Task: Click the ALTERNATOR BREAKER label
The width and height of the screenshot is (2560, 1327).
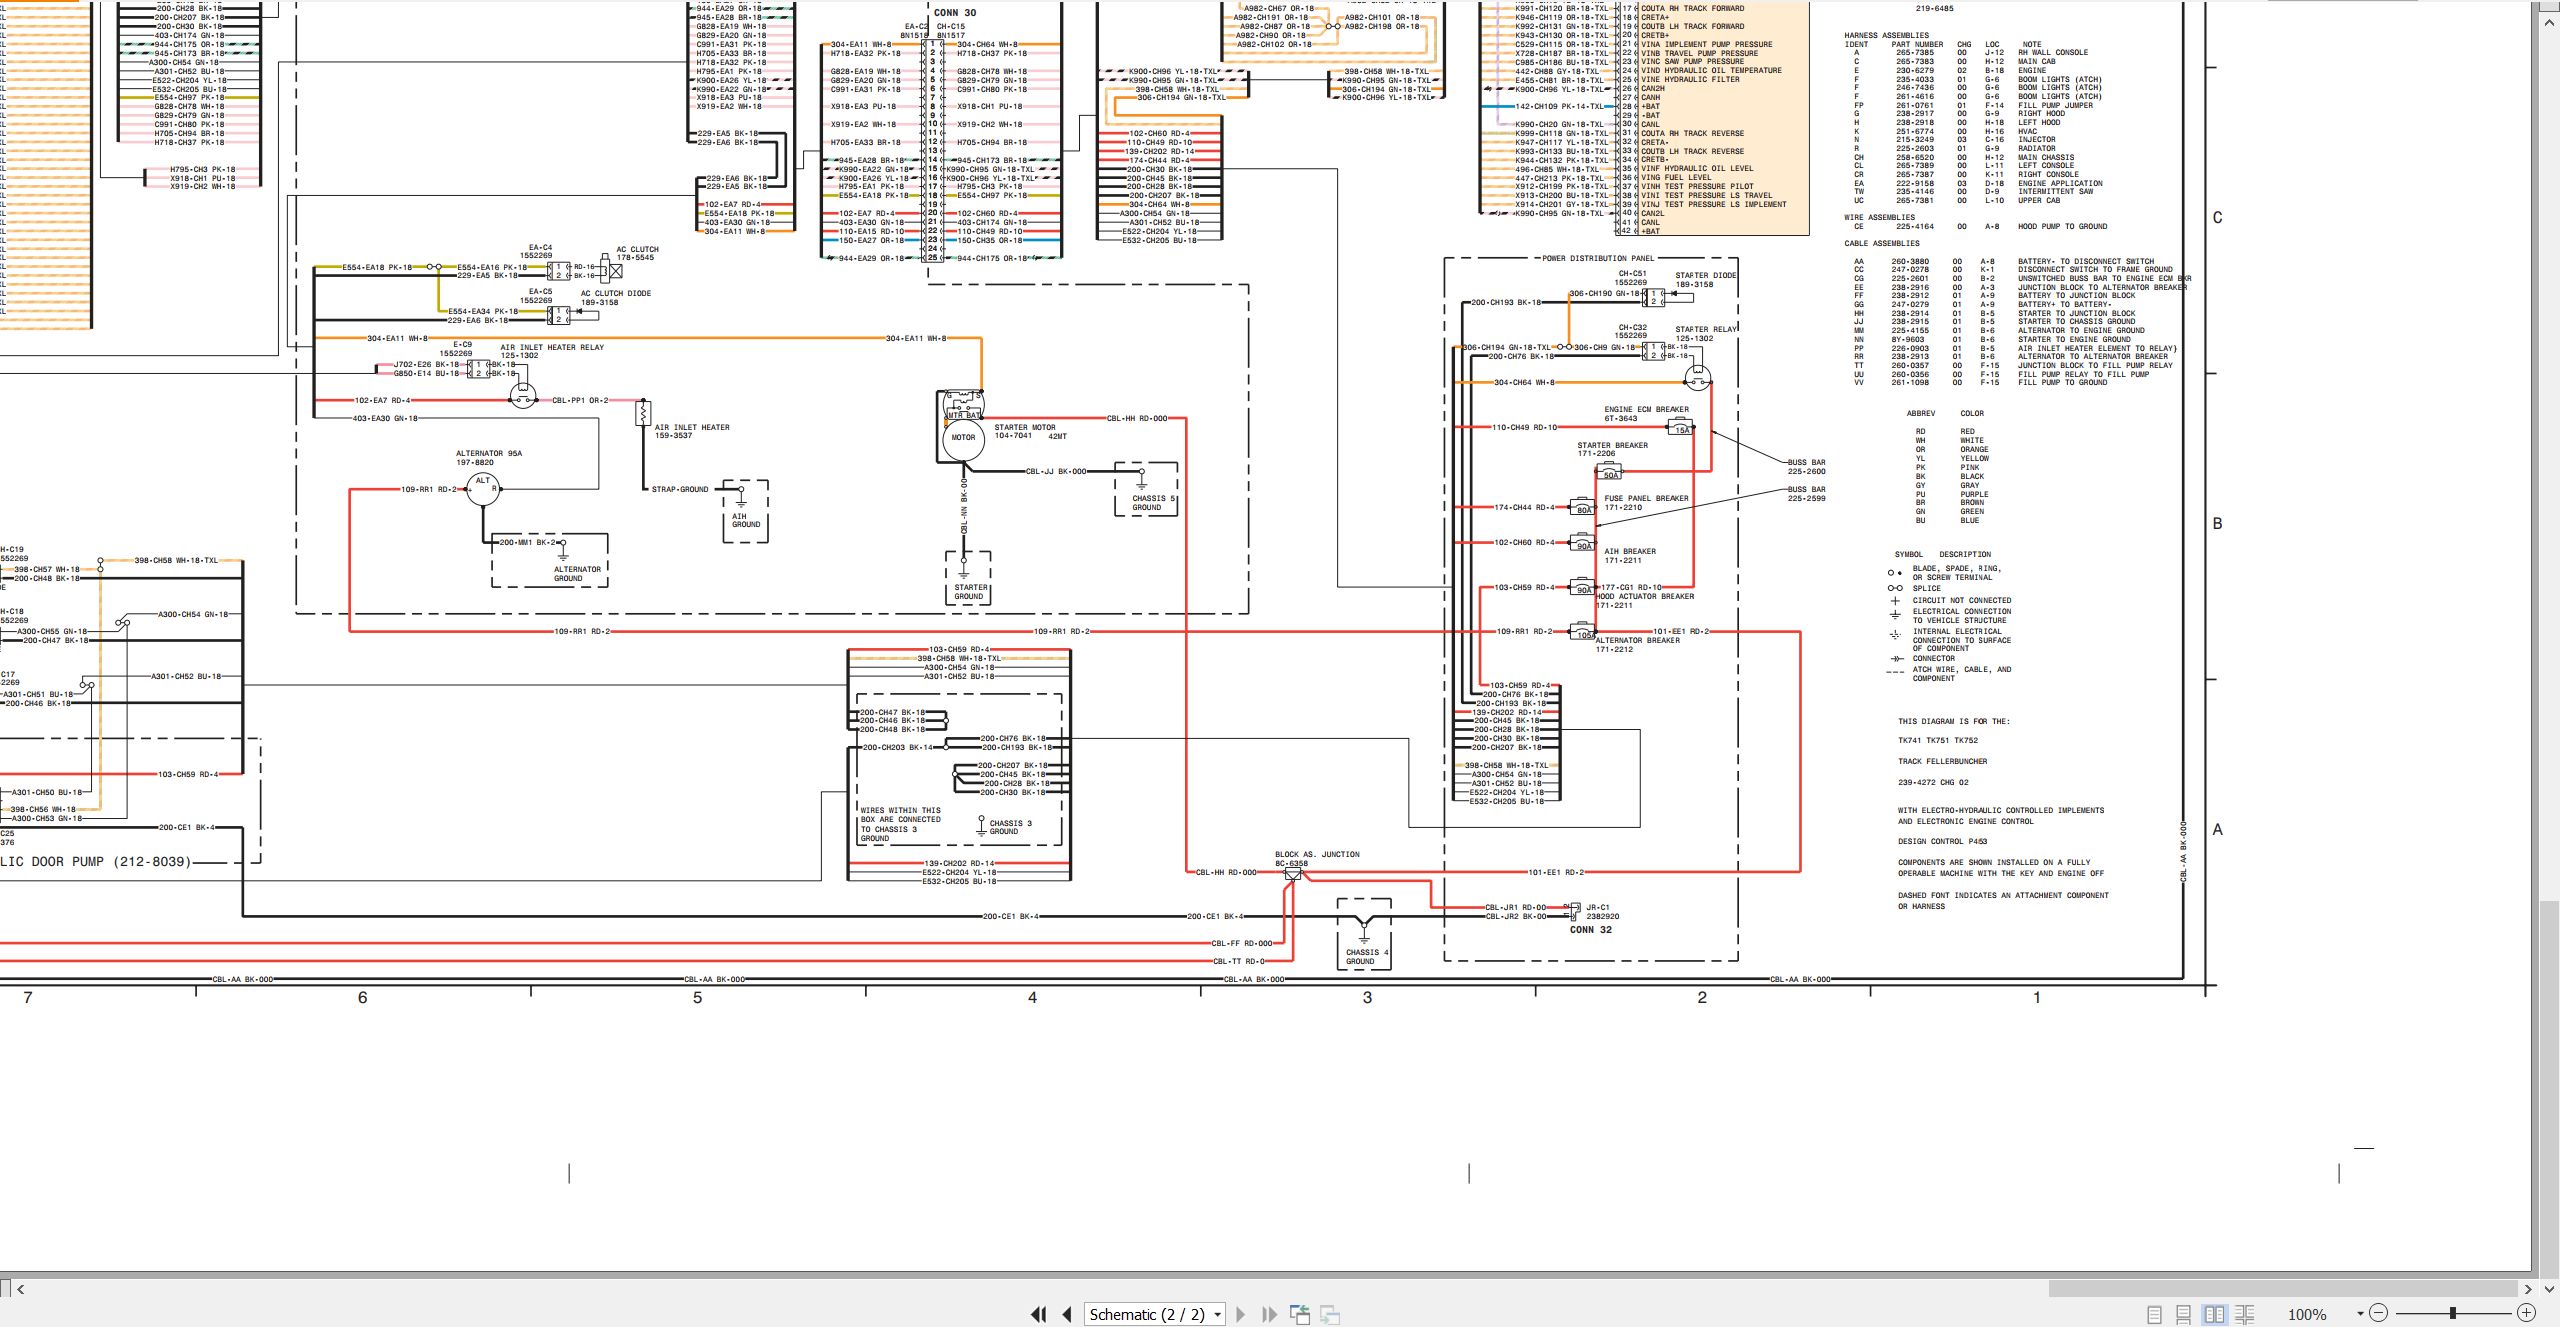Action: click(1638, 640)
